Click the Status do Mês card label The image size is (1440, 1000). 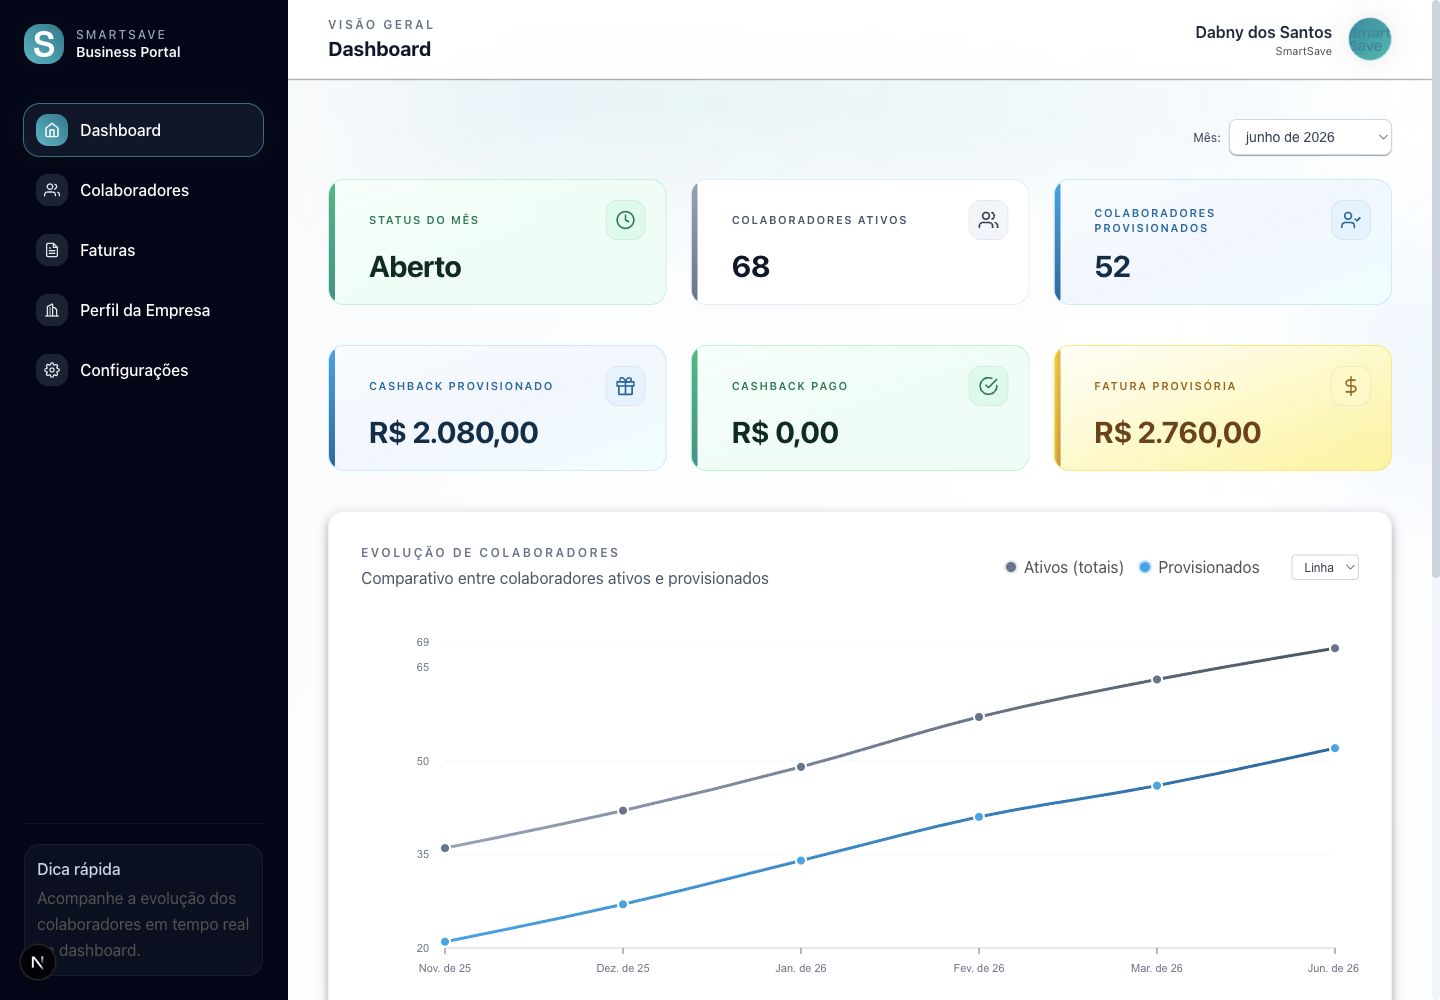(424, 220)
